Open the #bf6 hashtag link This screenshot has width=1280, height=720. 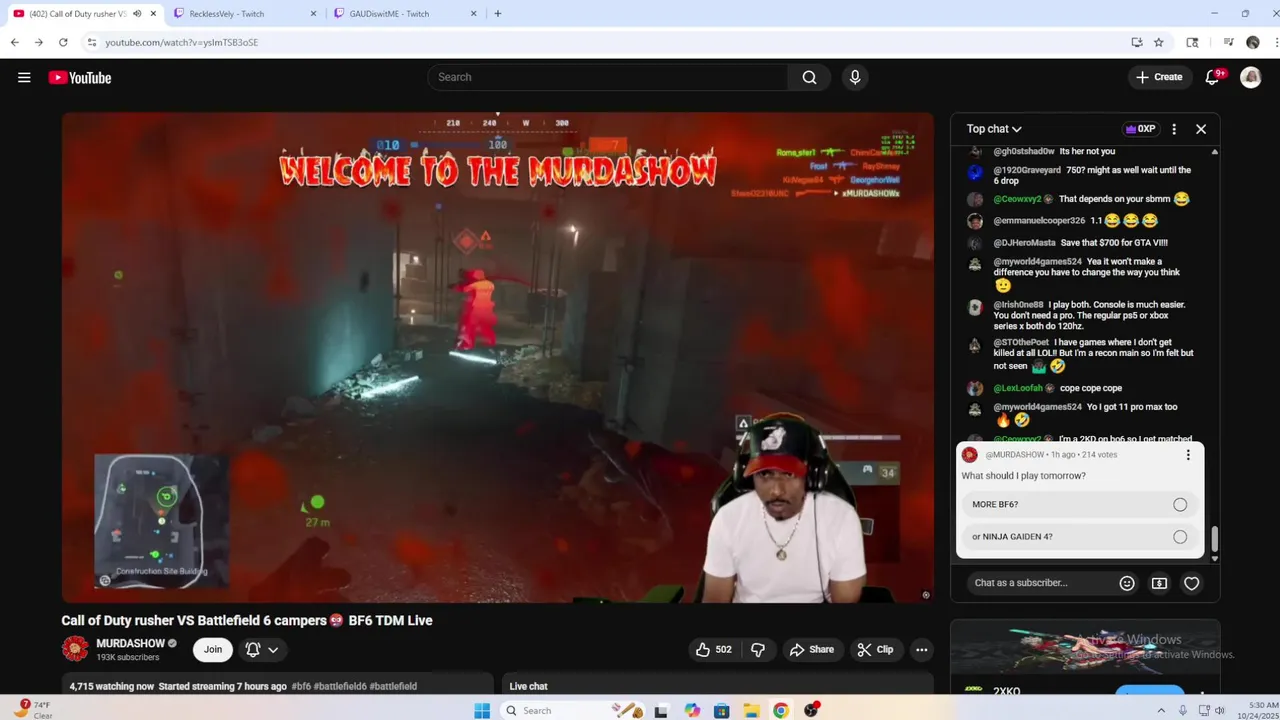coord(301,686)
